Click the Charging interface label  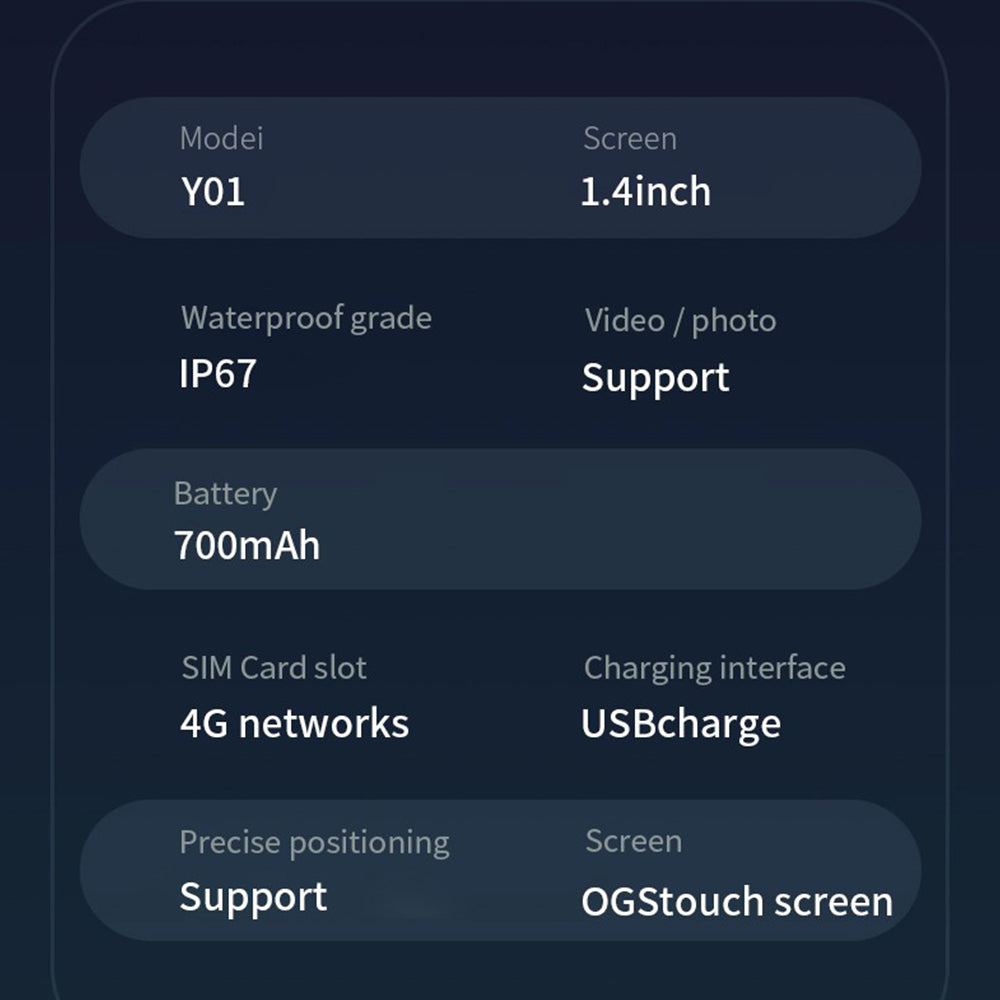[x=715, y=667]
